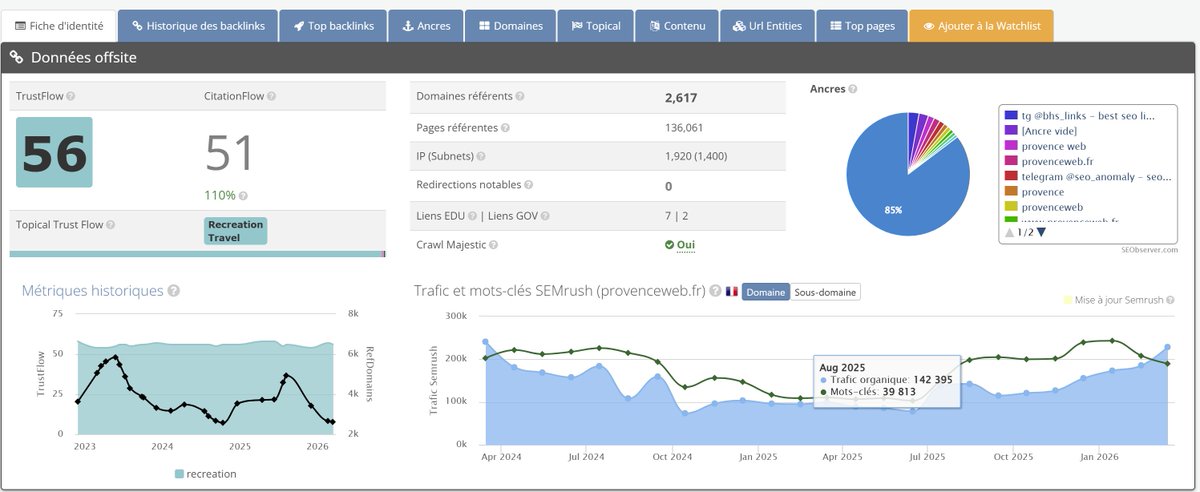Click red swatch for telegram @seo_anomaly

pyautogui.click(x=1011, y=176)
